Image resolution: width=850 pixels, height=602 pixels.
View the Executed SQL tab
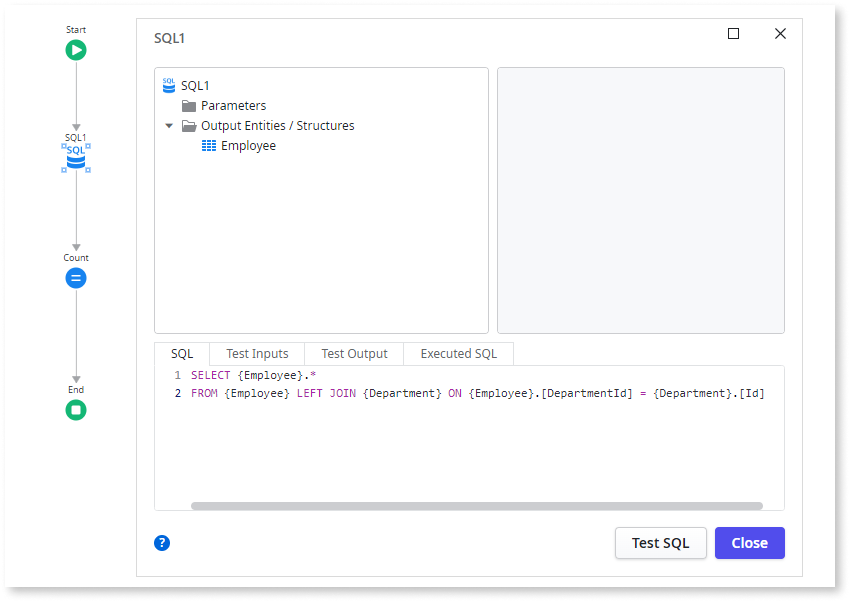pos(457,353)
